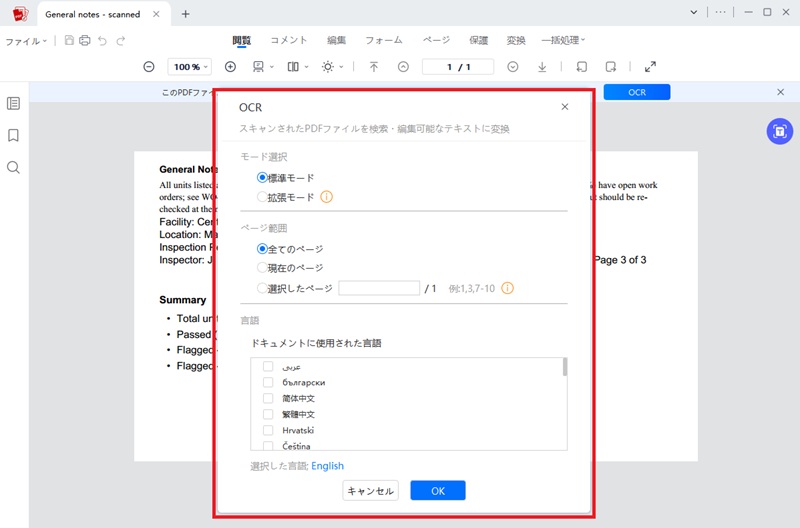Click the blue floating OCR text icon
The height and width of the screenshot is (528, 800).
[x=780, y=132]
